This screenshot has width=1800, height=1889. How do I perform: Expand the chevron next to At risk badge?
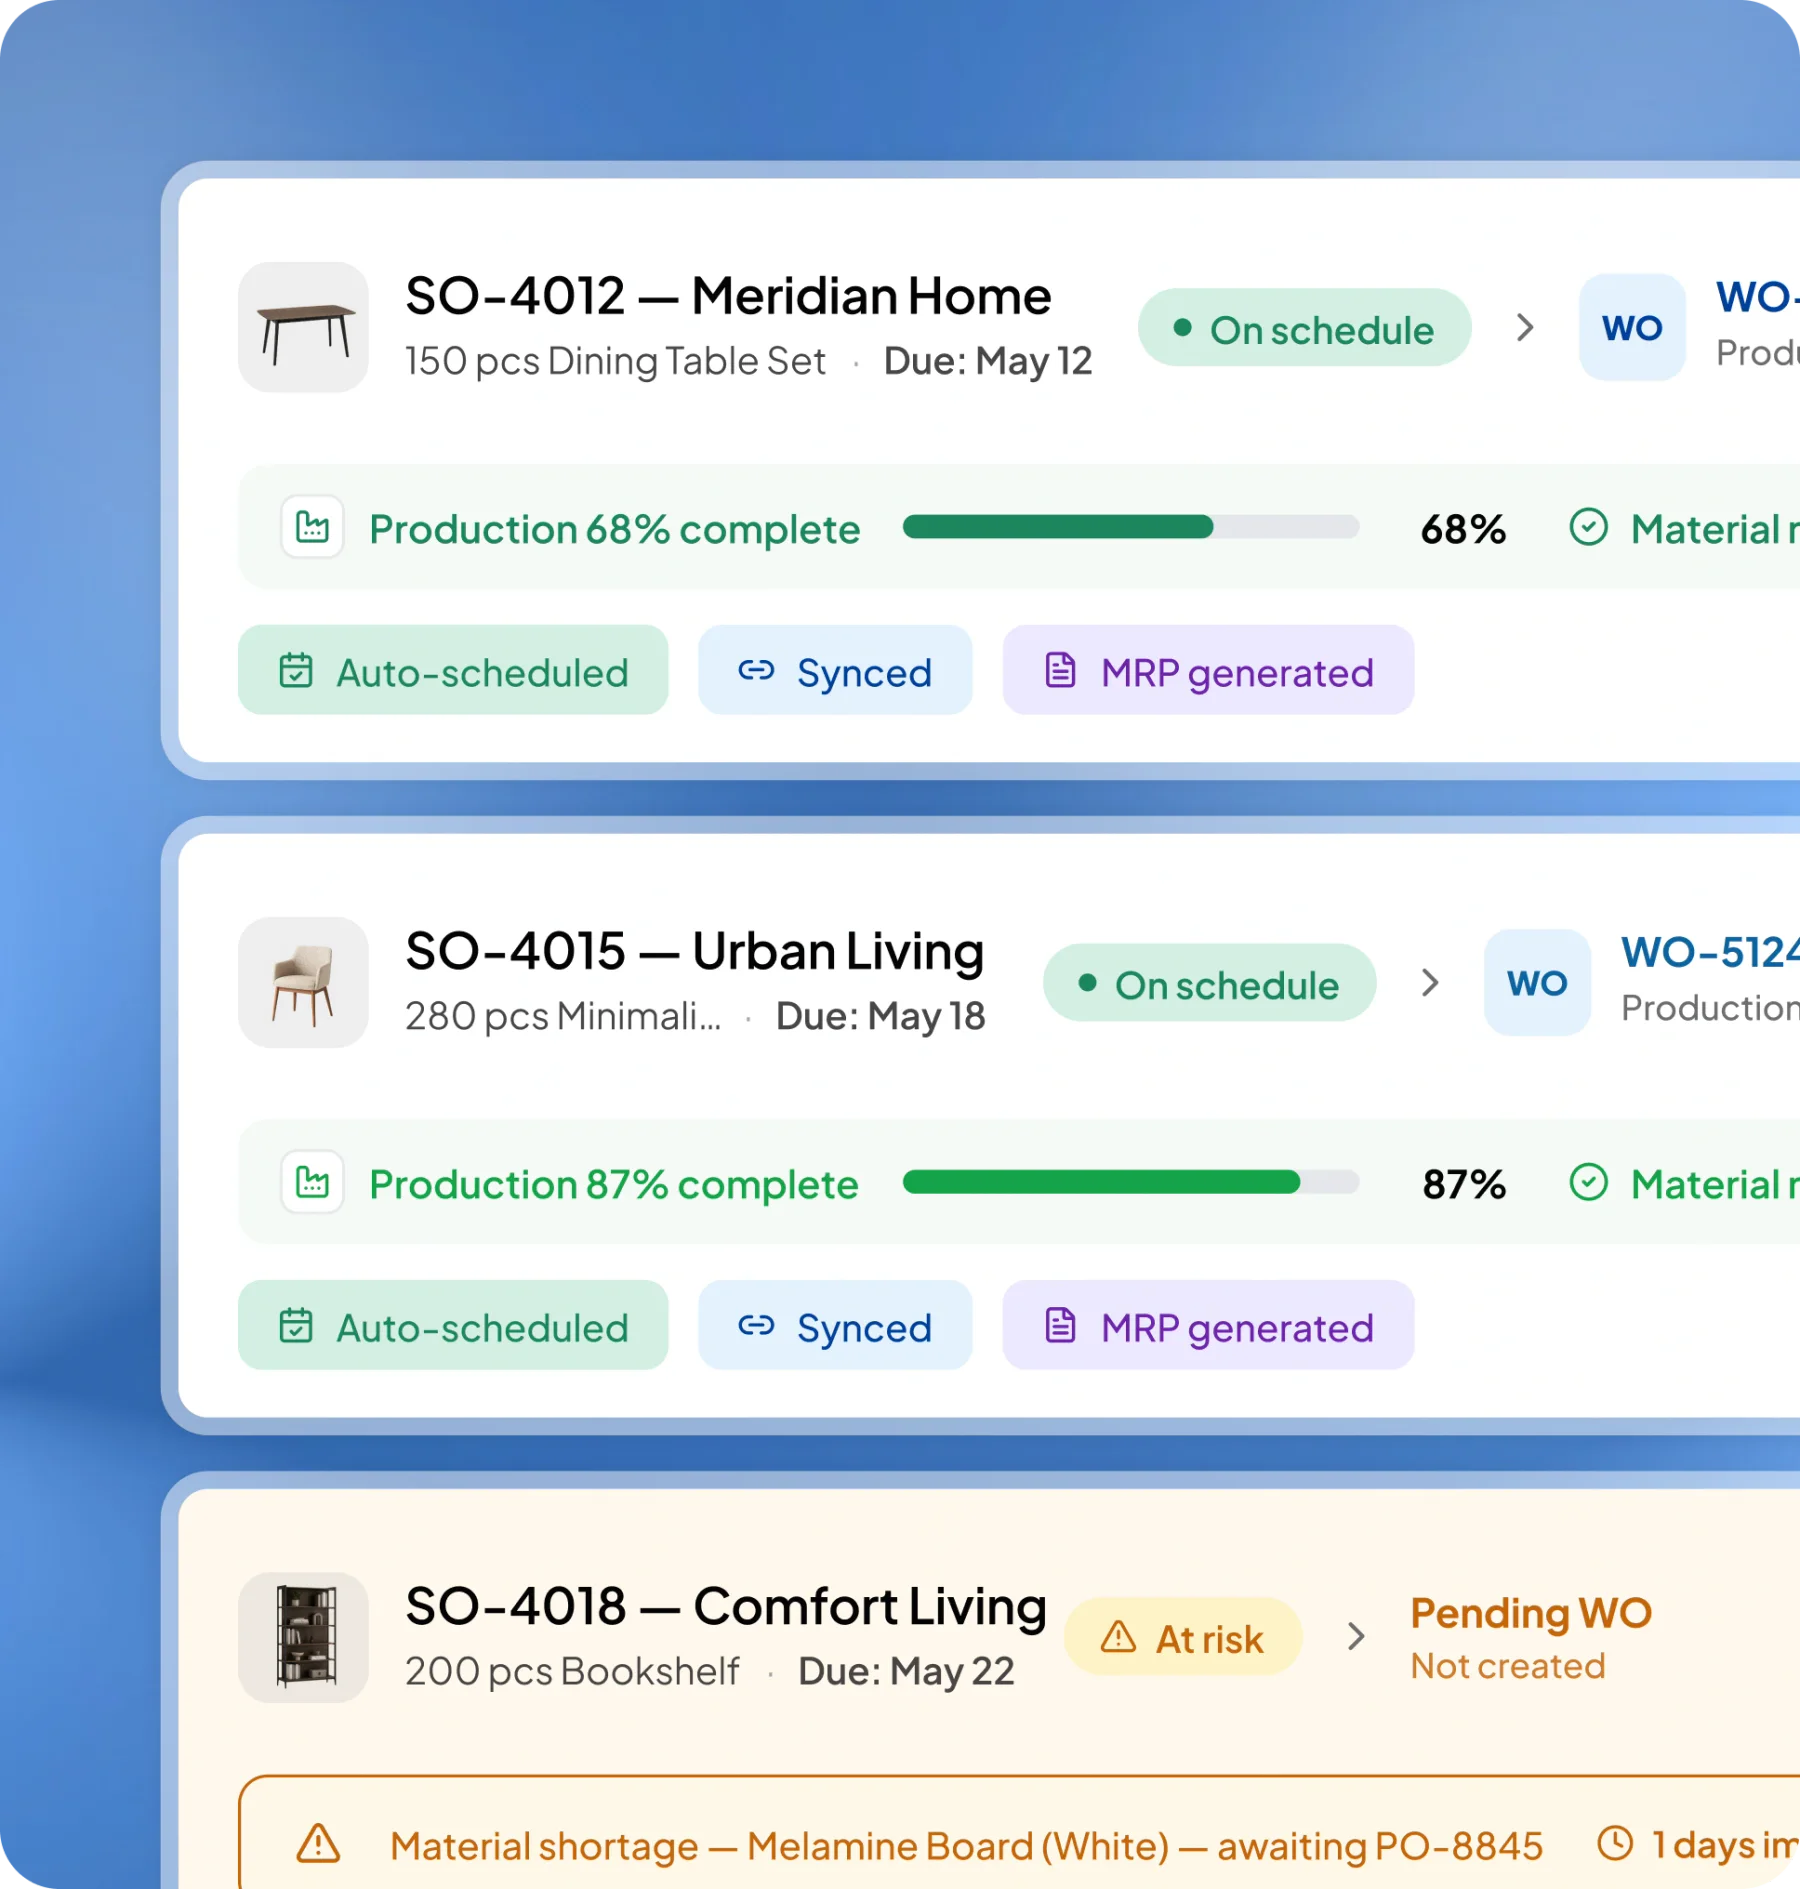[x=1356, y=1637]
